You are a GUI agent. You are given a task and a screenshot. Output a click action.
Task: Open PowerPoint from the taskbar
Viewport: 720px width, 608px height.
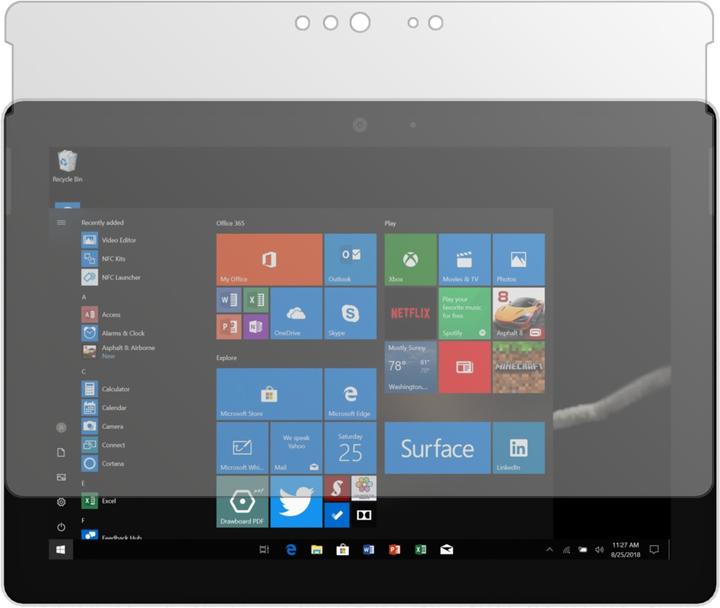pyautogui.click(x=394, y=550)
